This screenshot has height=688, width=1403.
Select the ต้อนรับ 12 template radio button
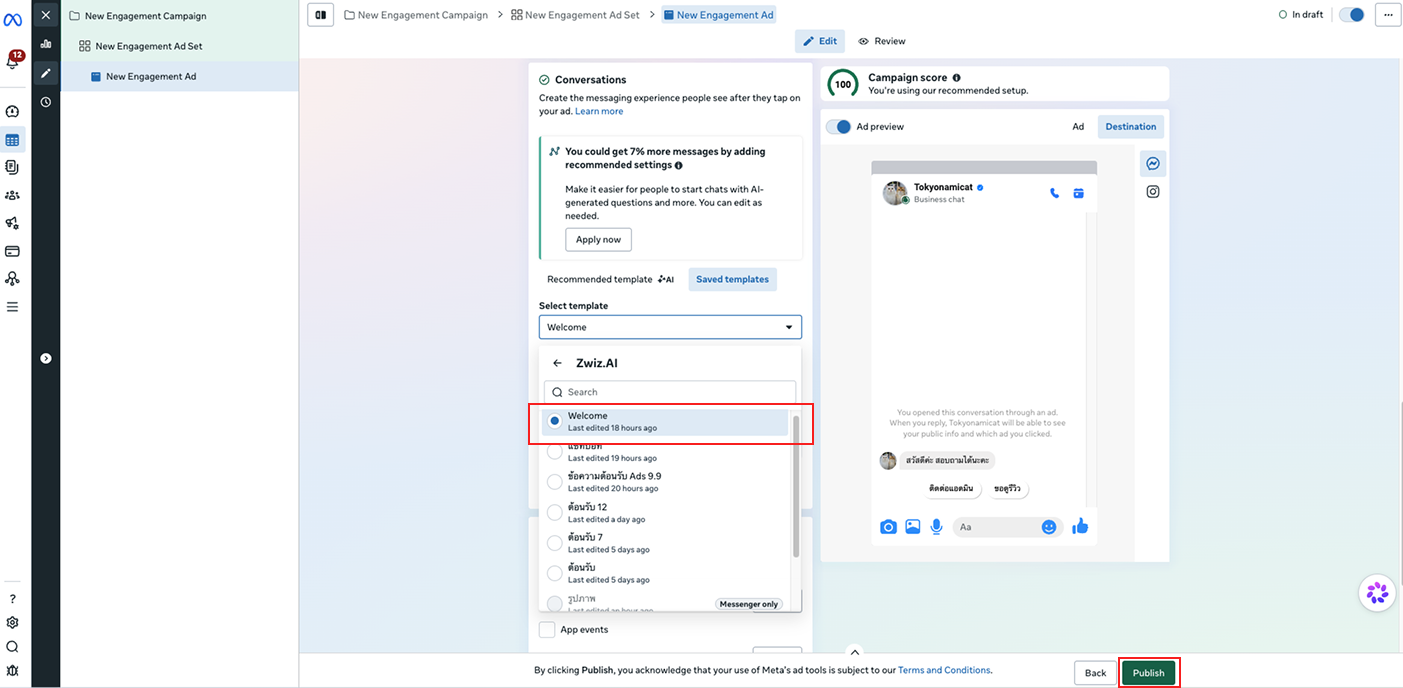pos(555,512)
